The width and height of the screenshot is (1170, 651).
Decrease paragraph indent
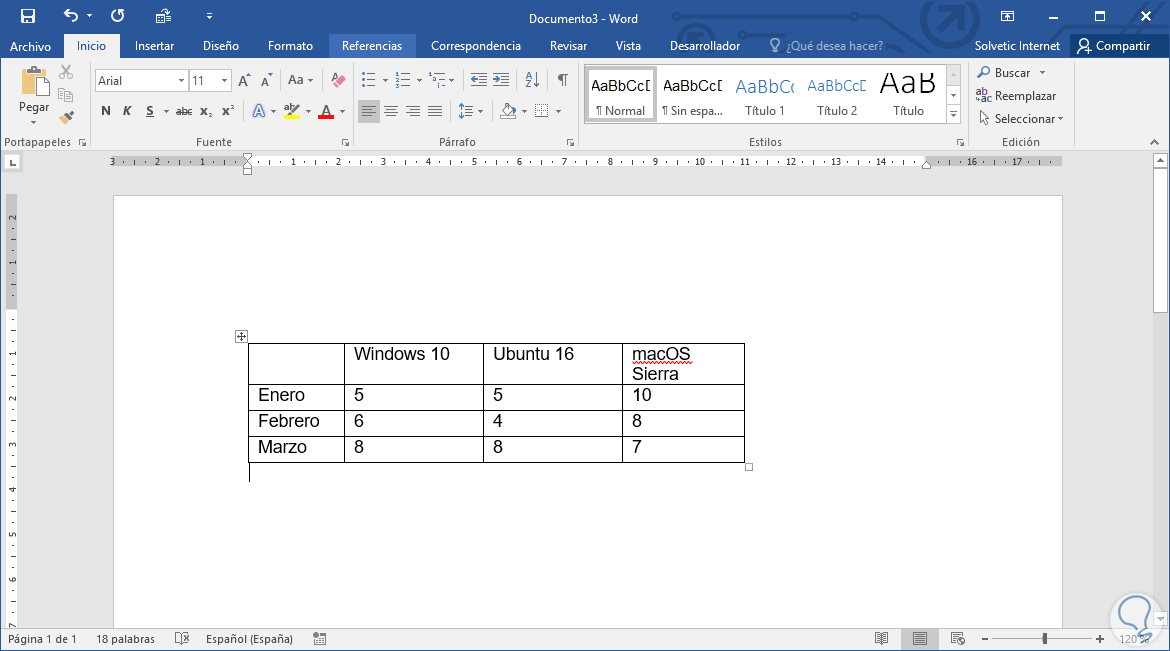click(x=478, y=80)
